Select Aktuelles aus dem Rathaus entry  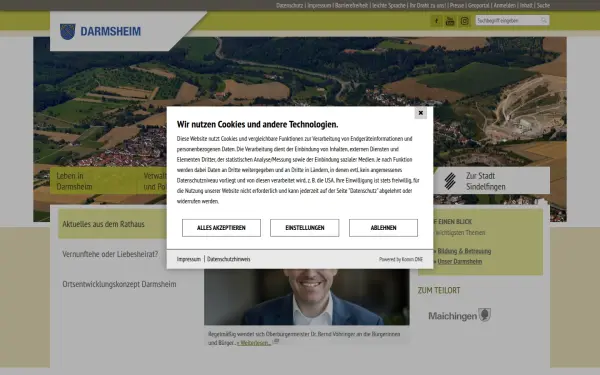(x=103, y=224)
